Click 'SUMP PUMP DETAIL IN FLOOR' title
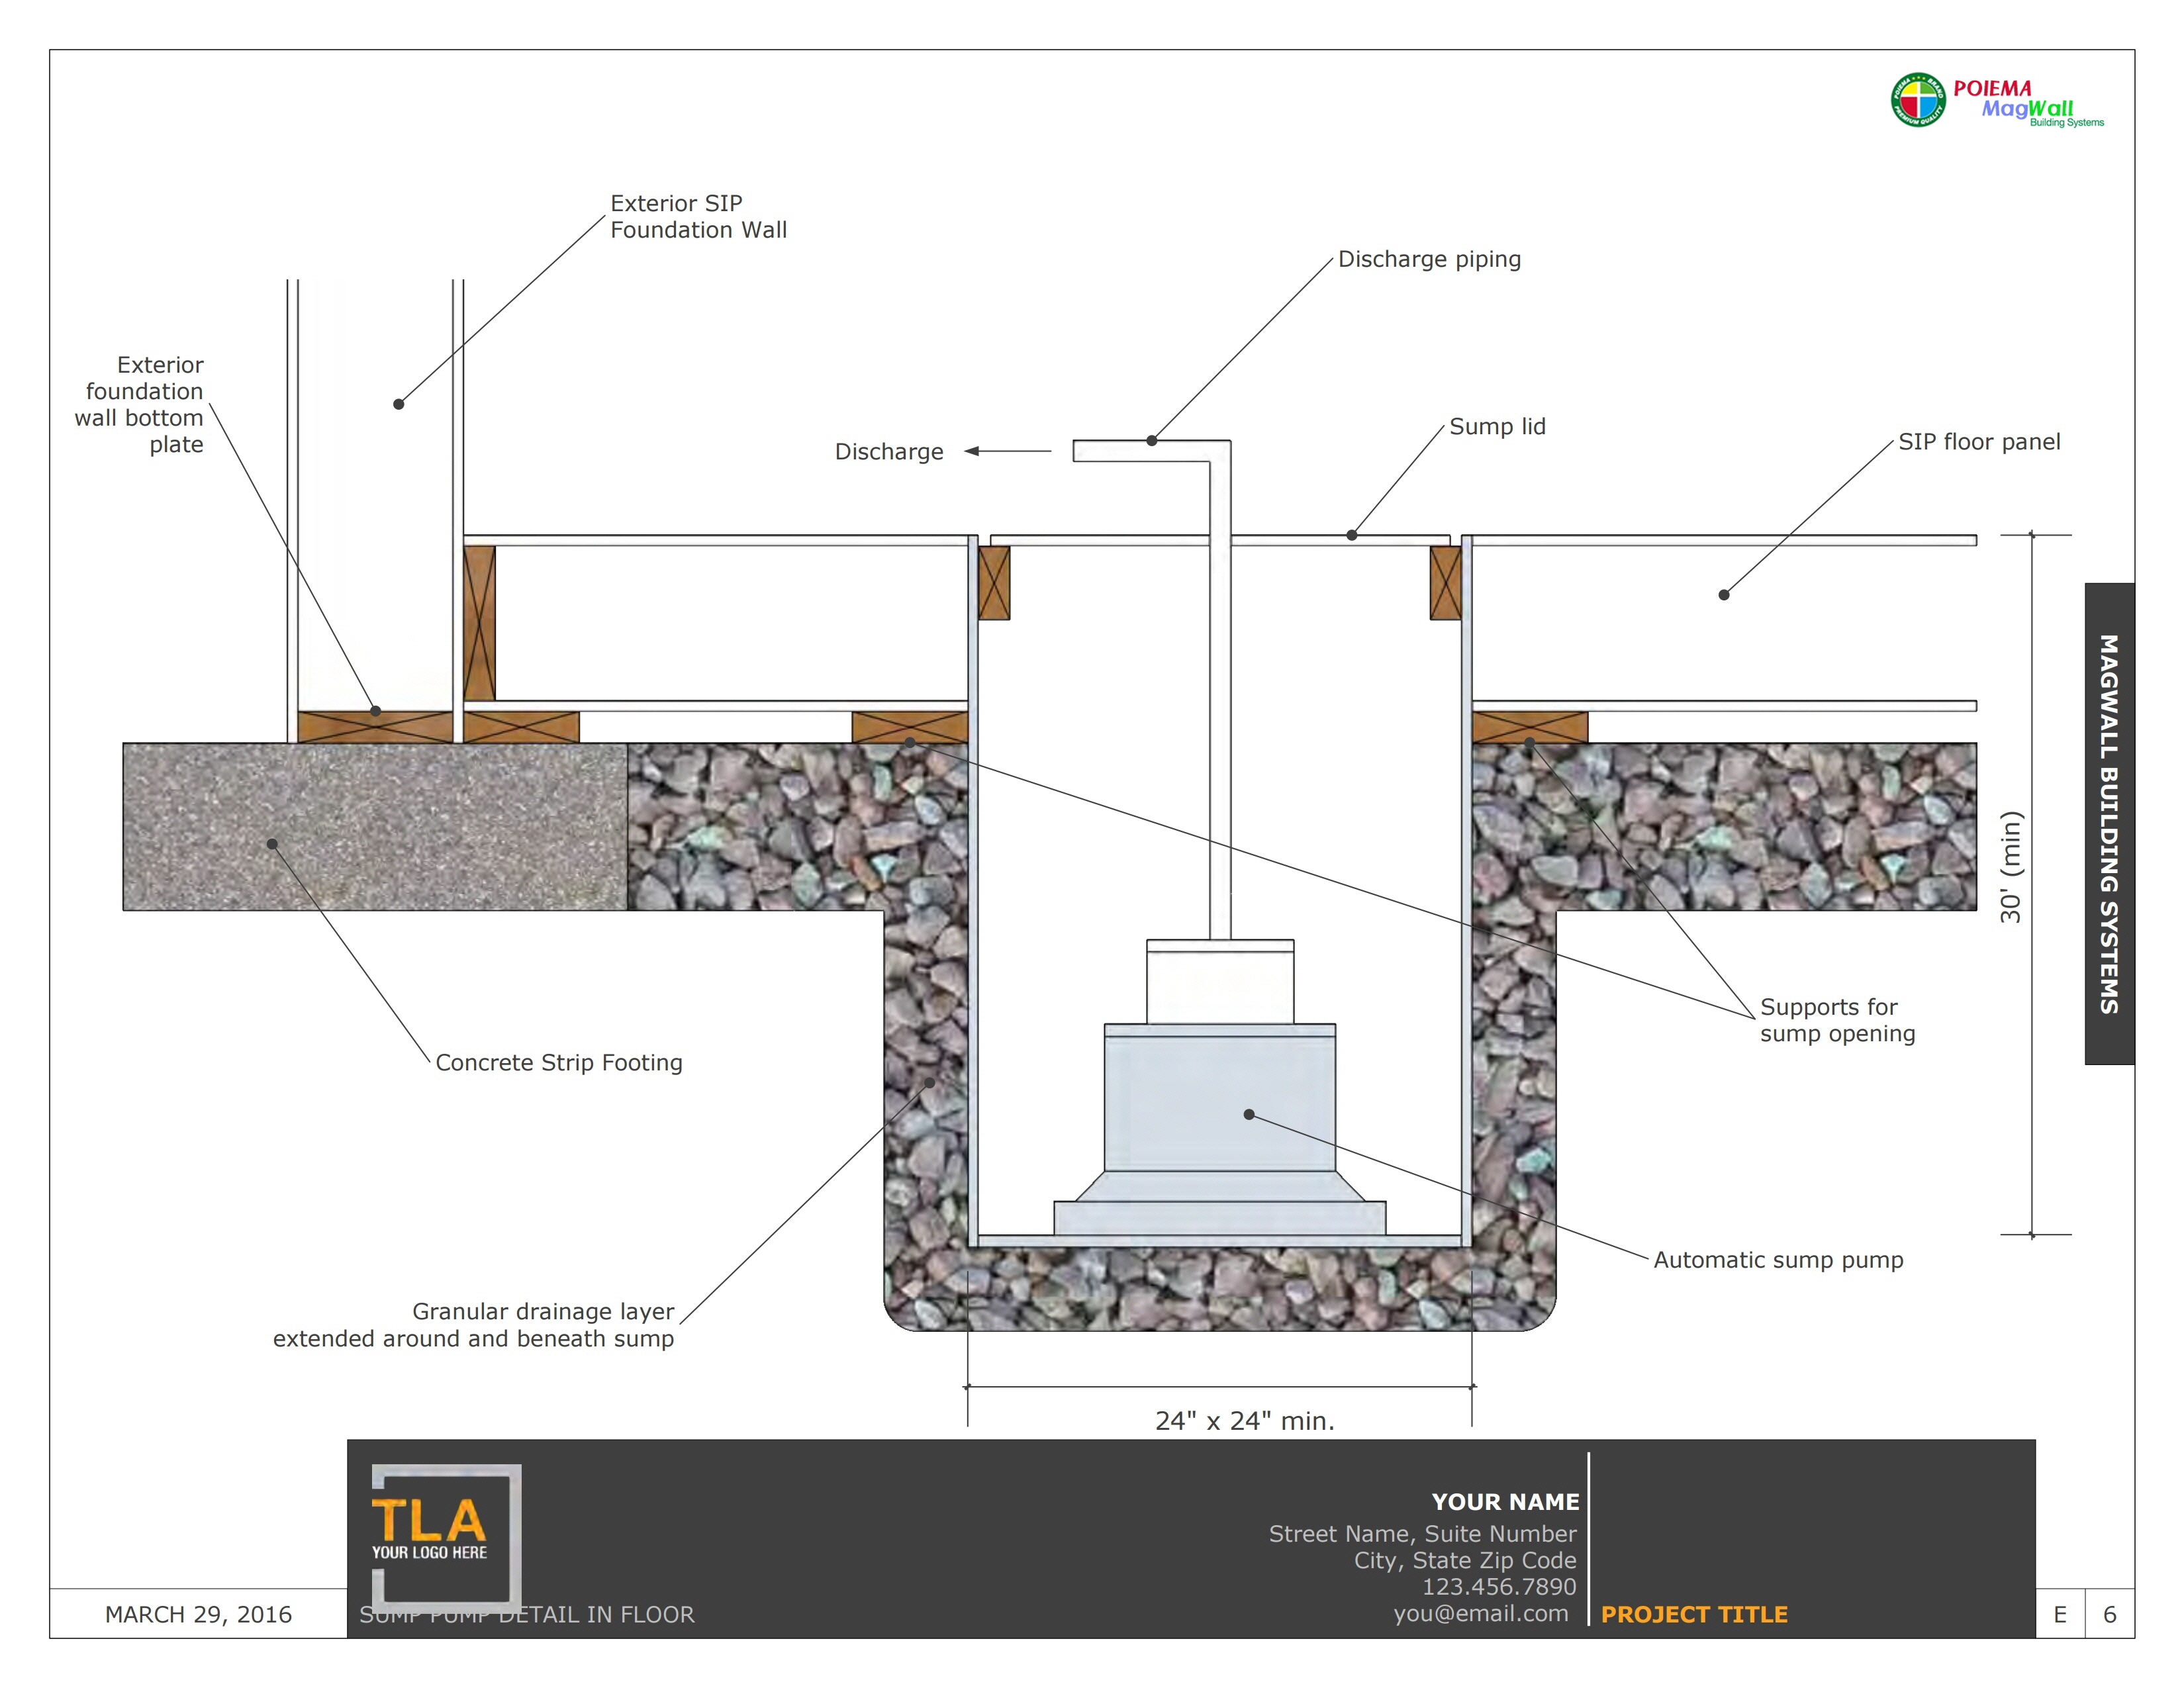 [527, 1615]
